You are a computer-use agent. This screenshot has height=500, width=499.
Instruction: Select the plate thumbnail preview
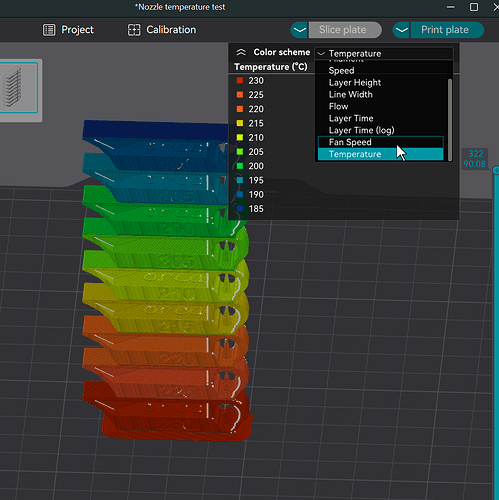tap(19, 88)
